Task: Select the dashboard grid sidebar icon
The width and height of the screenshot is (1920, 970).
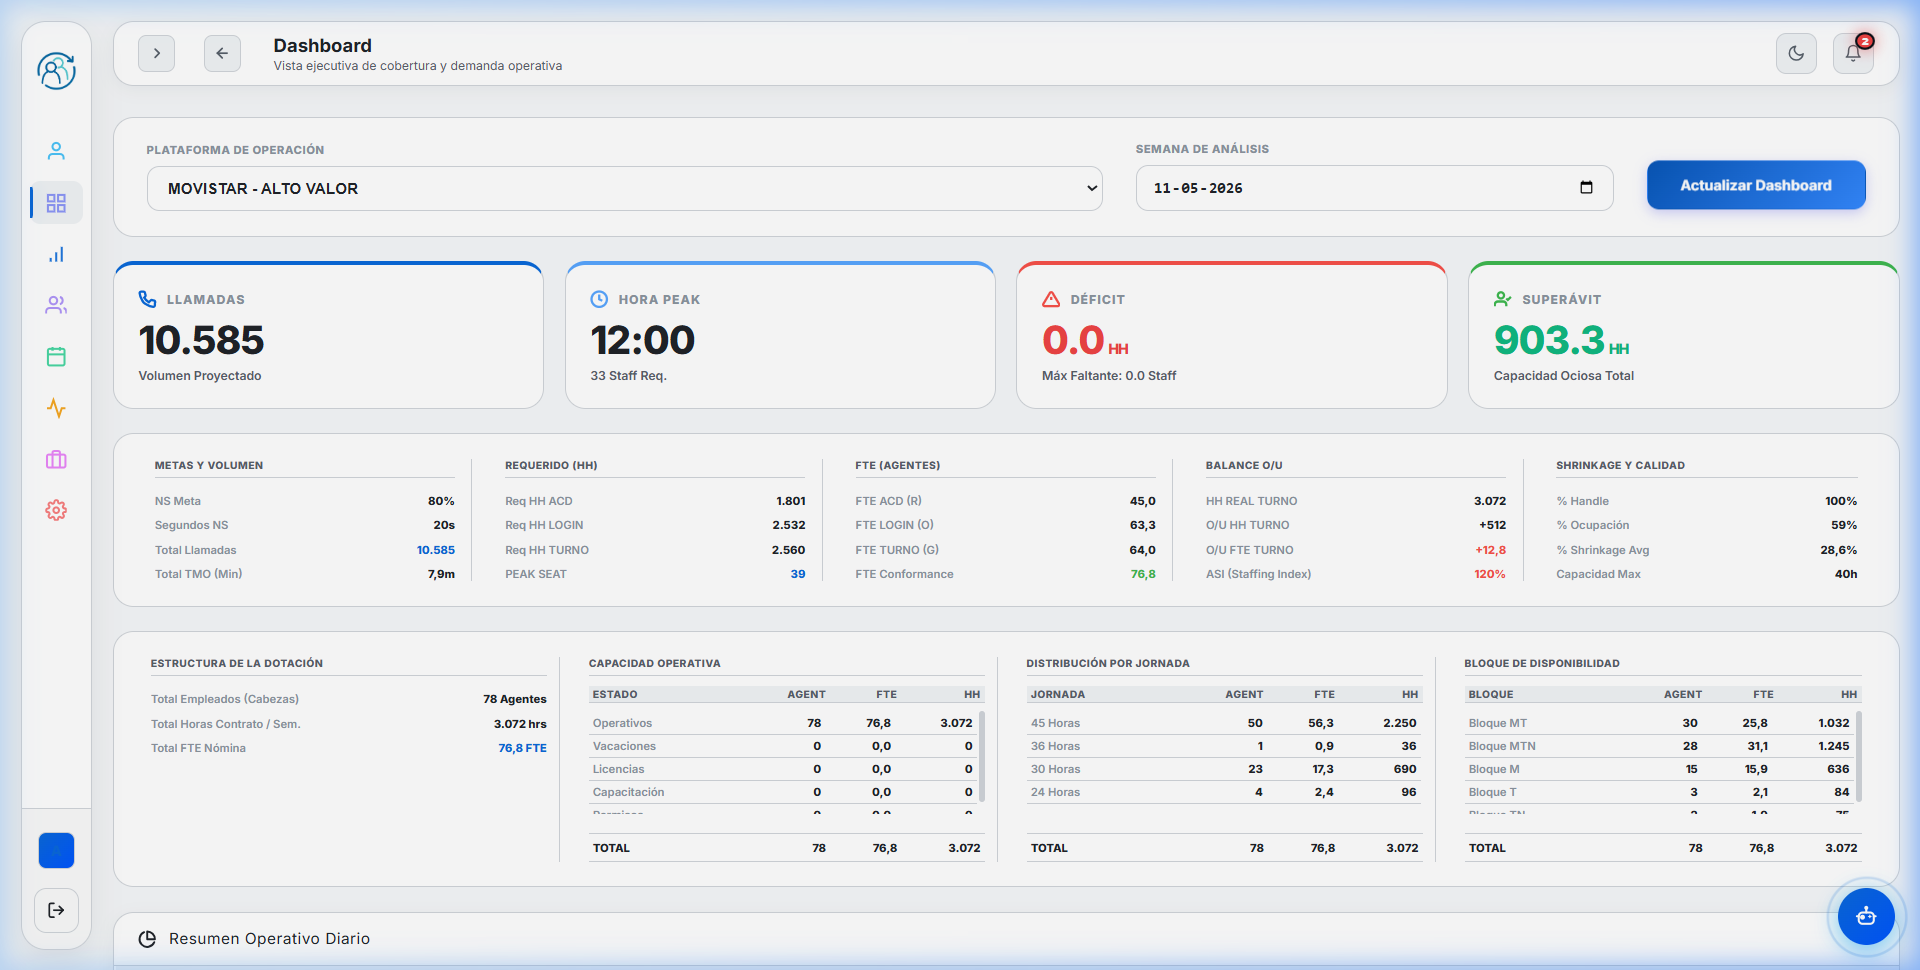Action: pyautogui.click(x=56, y=203)
